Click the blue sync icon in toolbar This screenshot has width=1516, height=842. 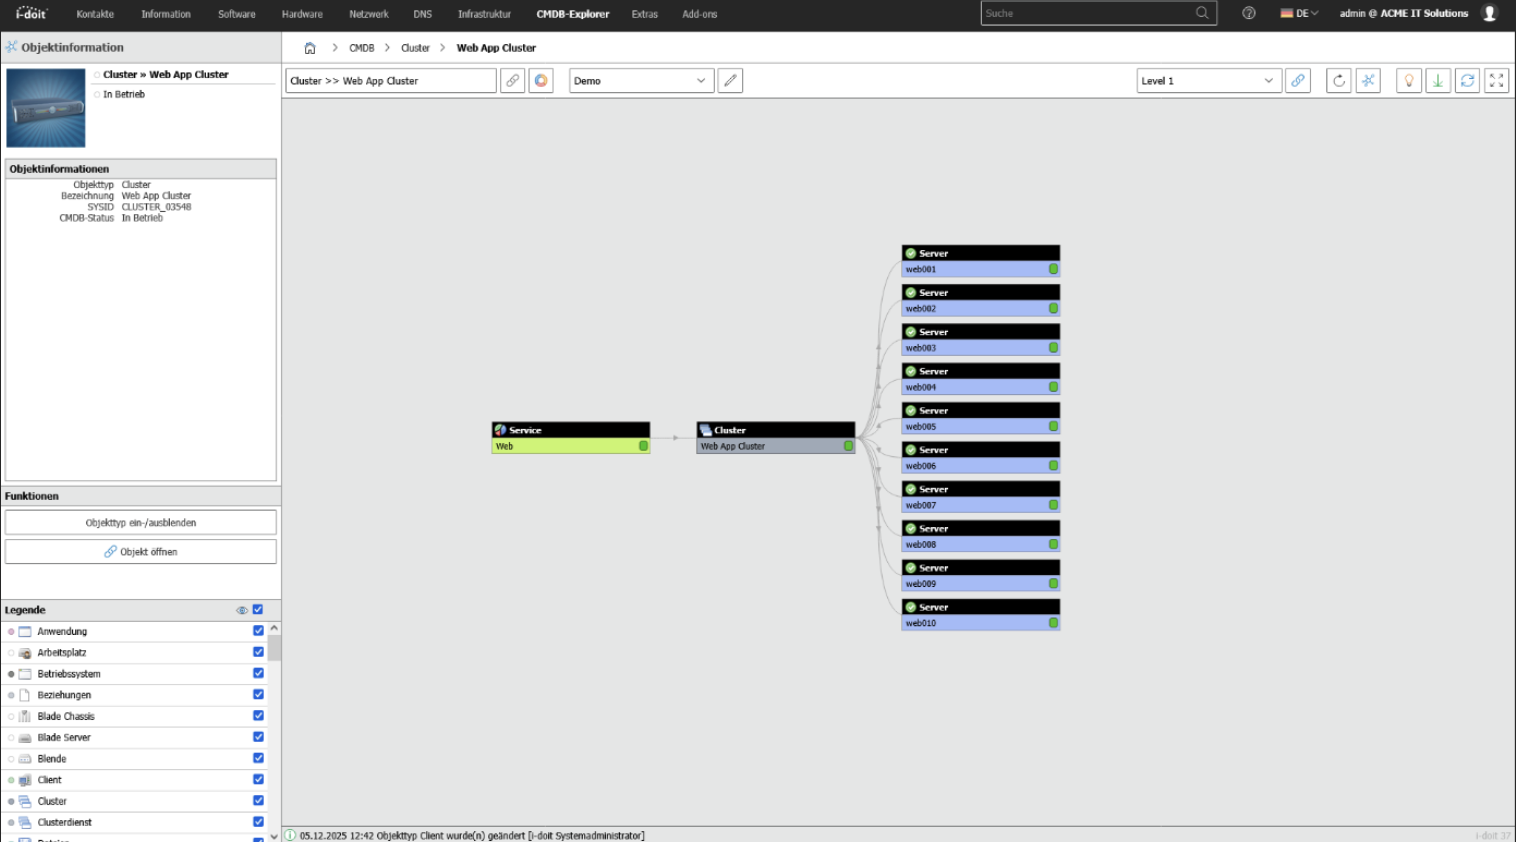coord(1467,80)
